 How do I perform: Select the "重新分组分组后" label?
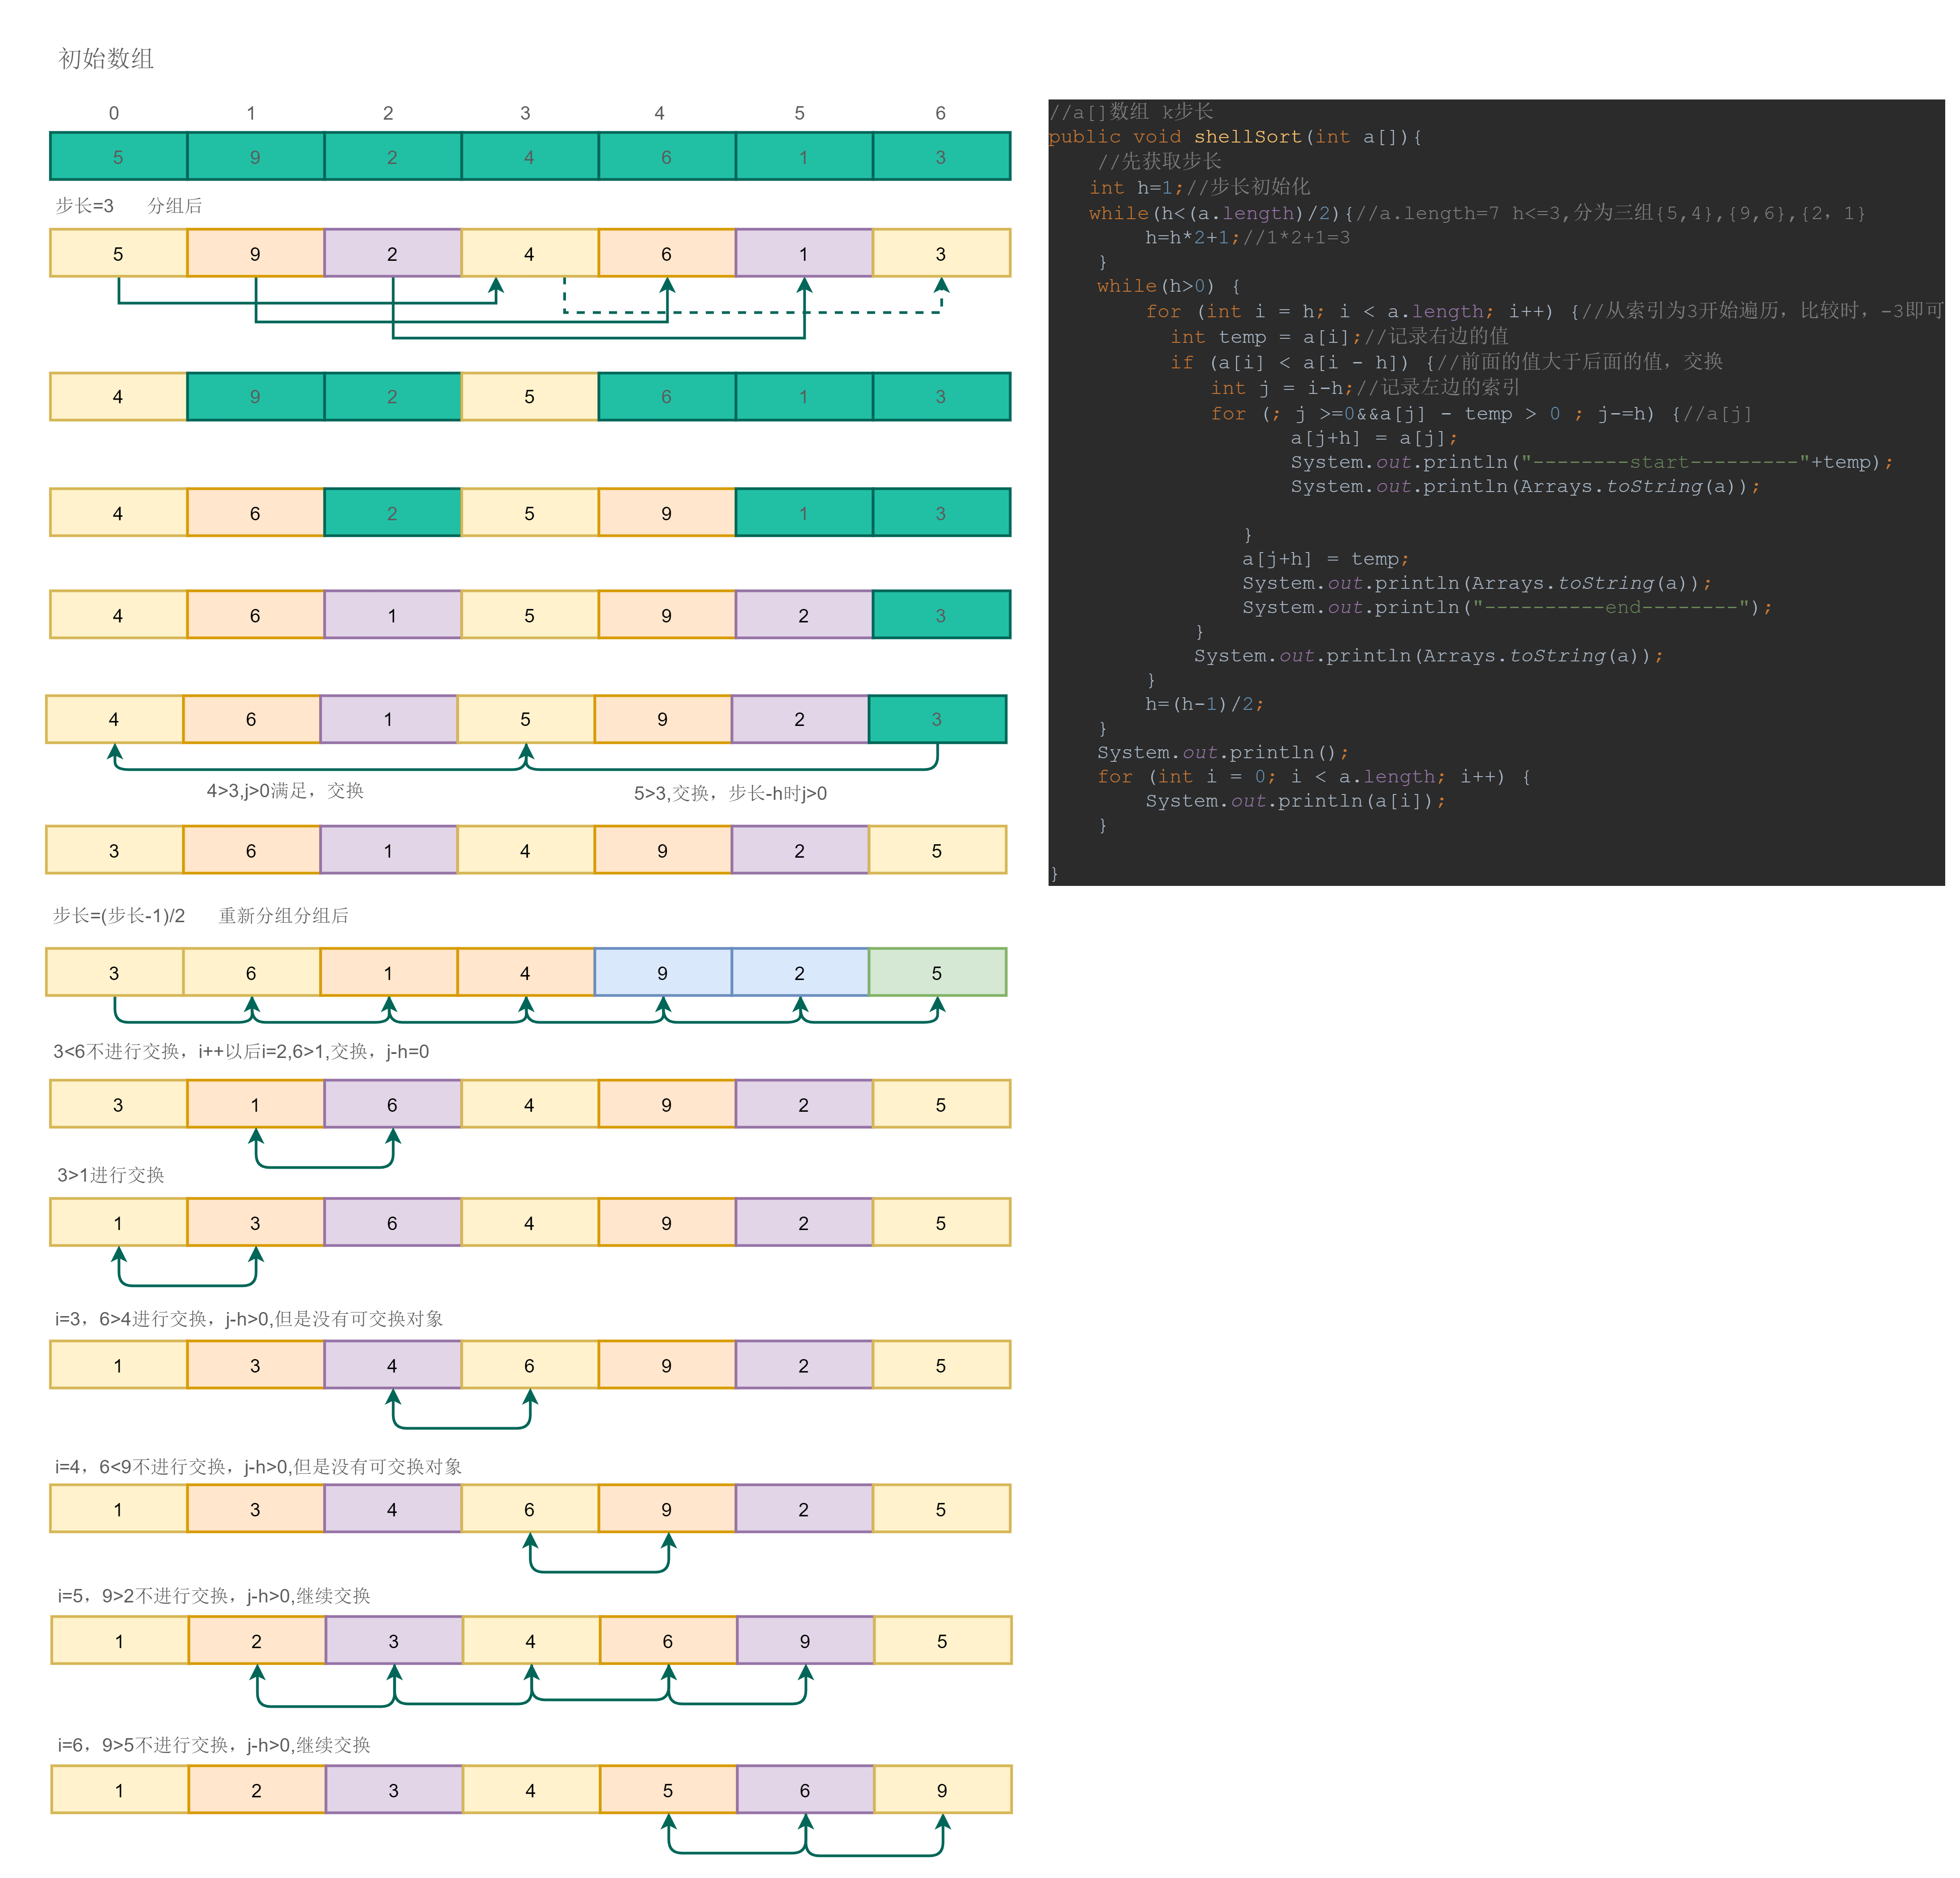pos(284,916)
